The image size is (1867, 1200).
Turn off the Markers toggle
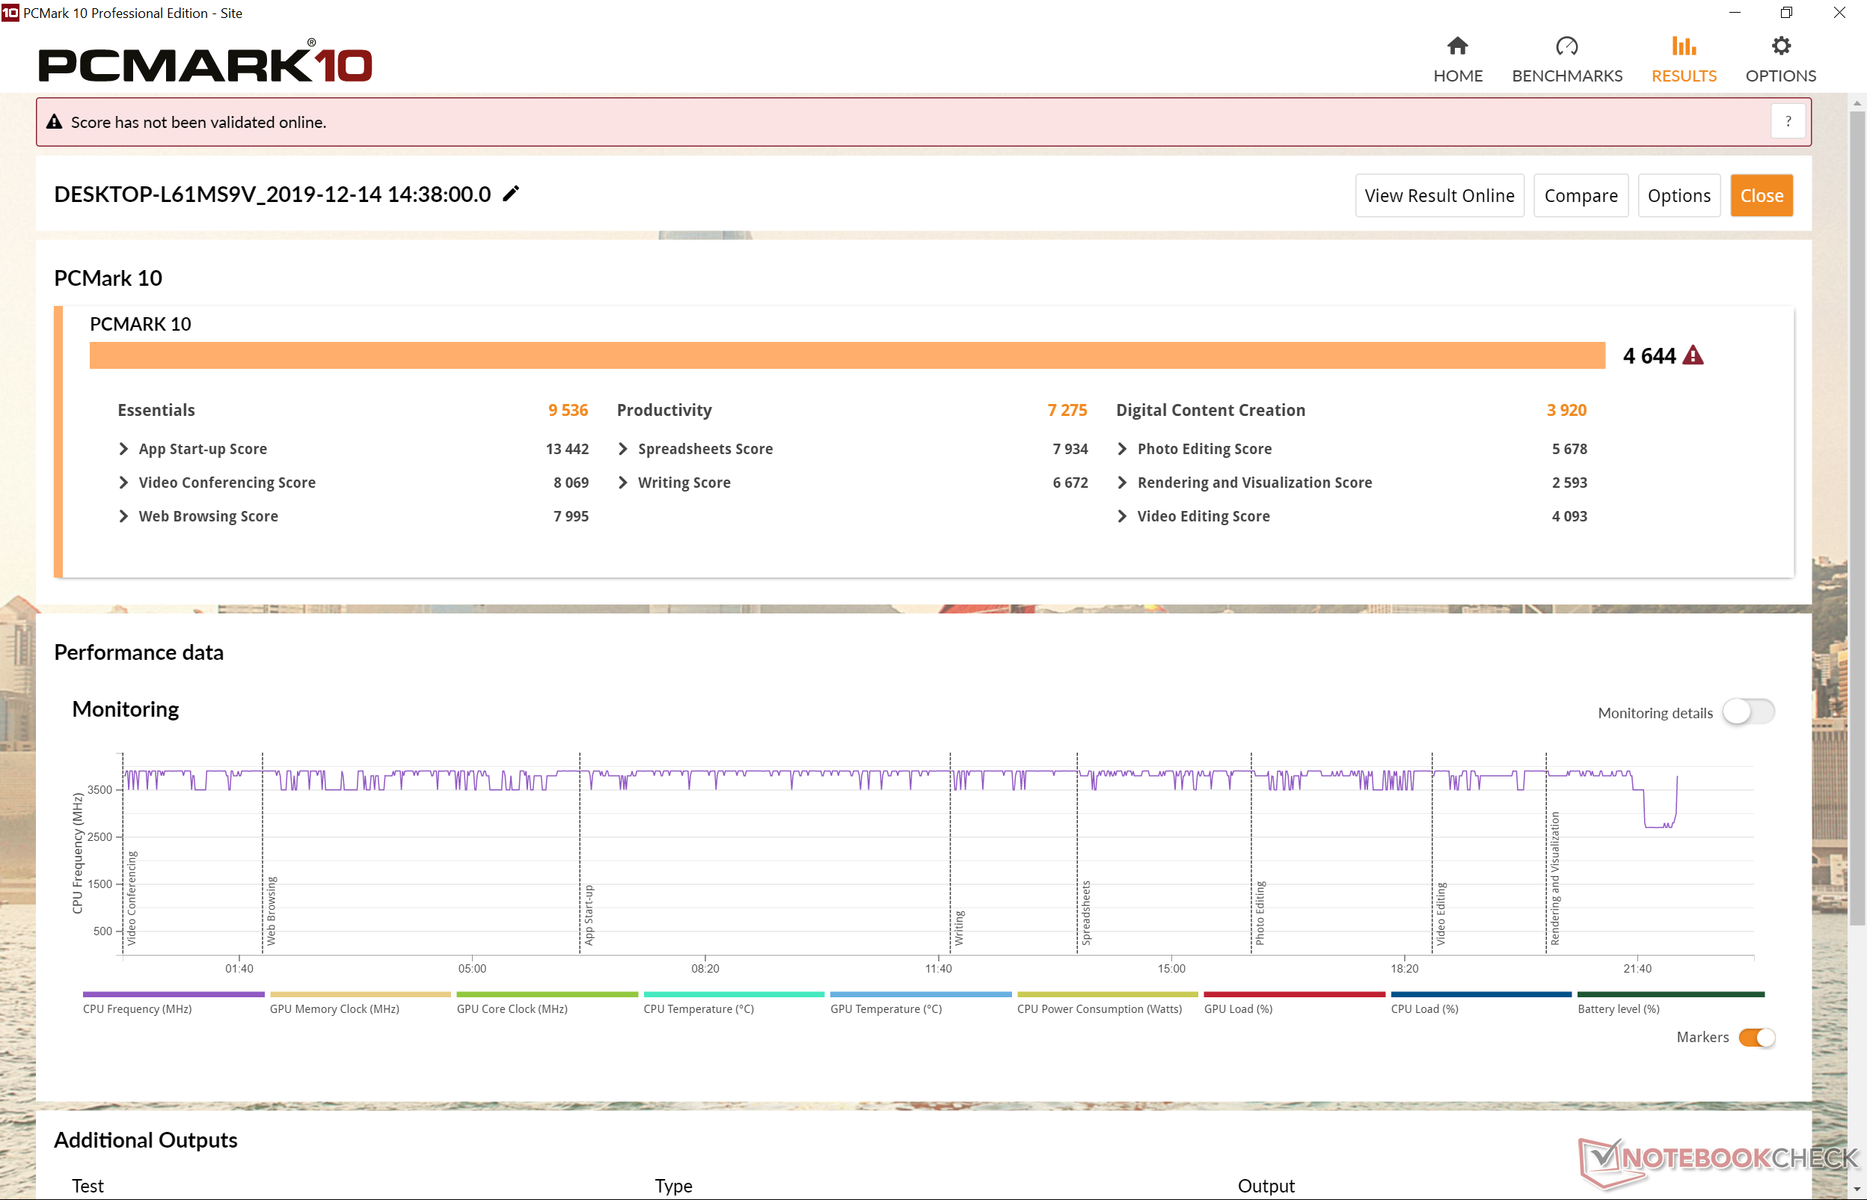pyautogui.click(x=1756, y=1038)
